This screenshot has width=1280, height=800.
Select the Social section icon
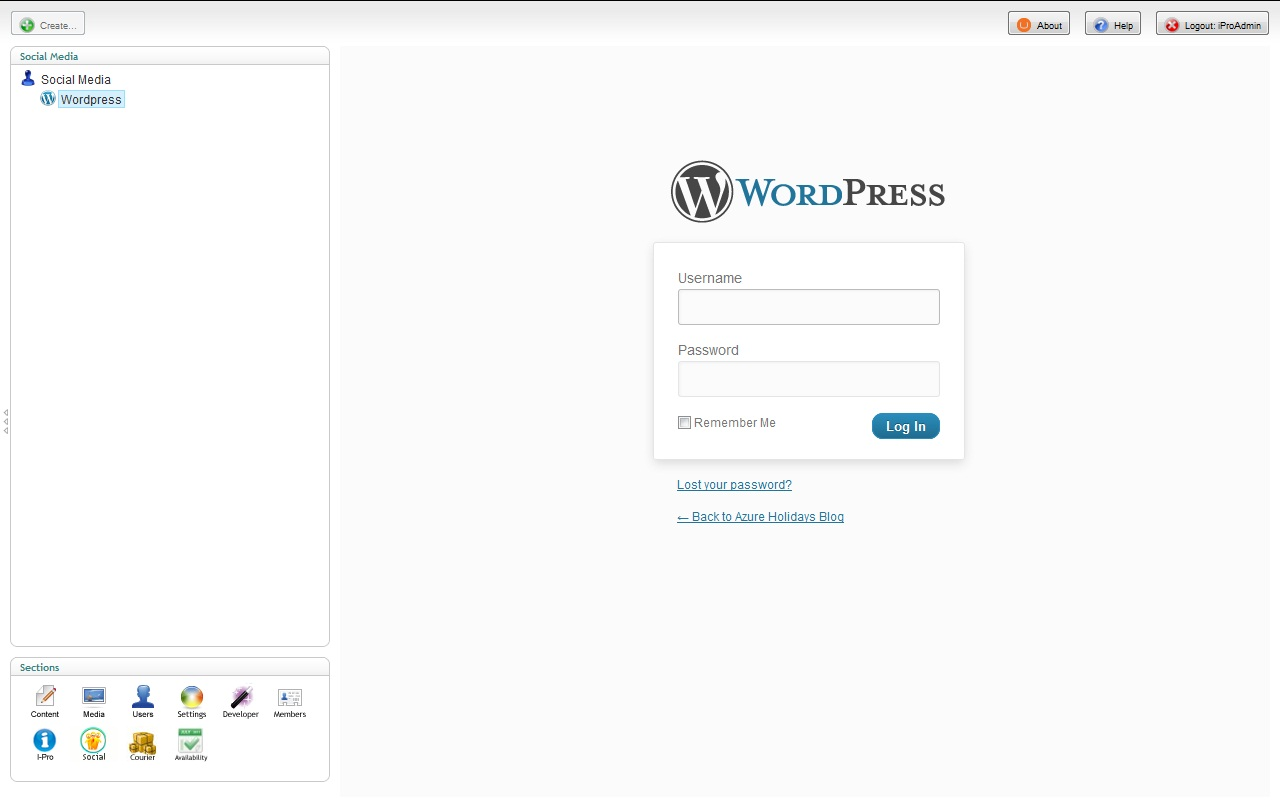tap(94, 745)
